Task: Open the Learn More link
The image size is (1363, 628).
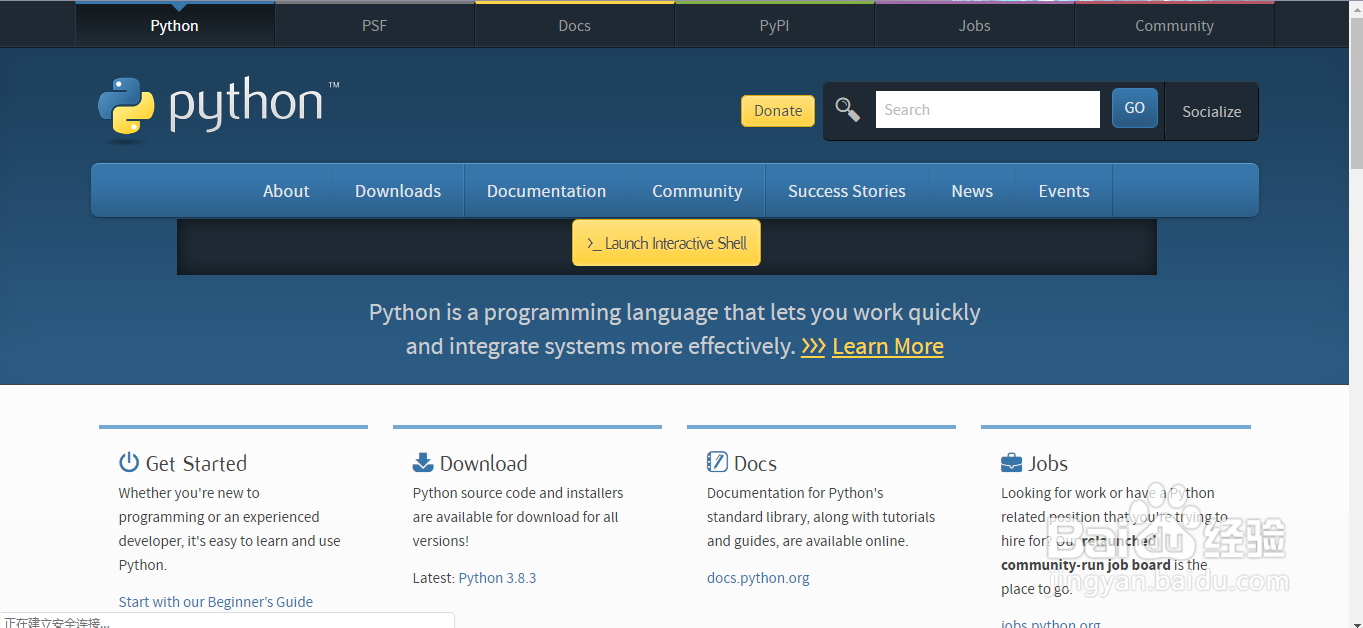Action: (x=887, y=346)
